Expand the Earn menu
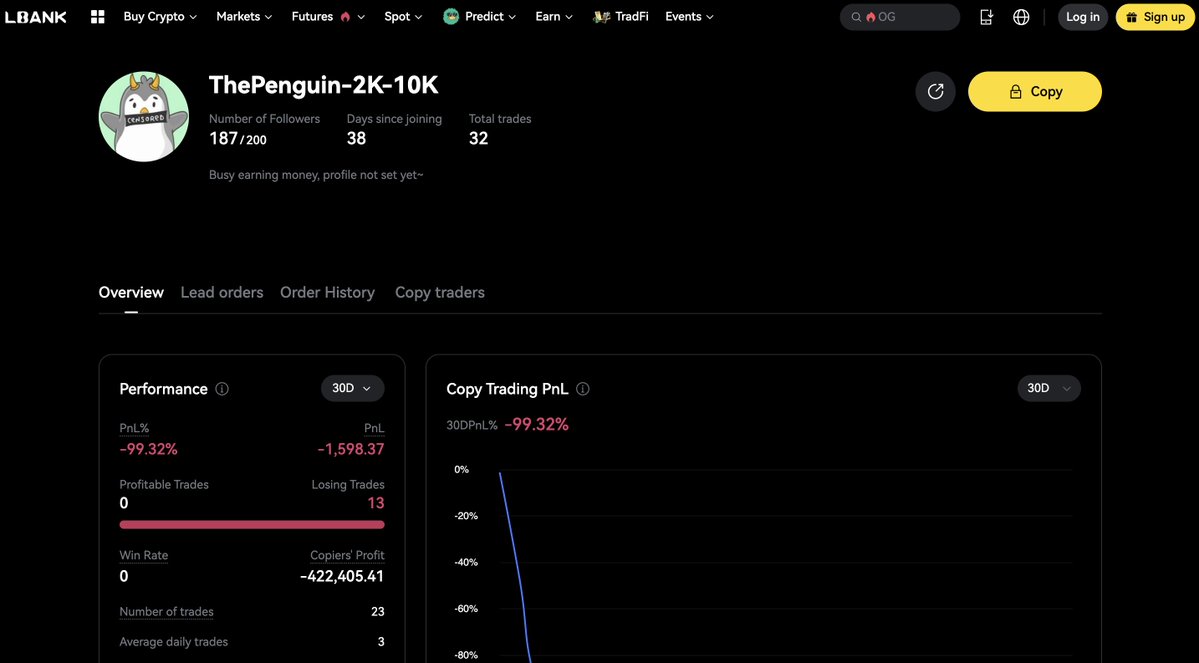Viewport: 1199px width, 663px height. [554, 17]
